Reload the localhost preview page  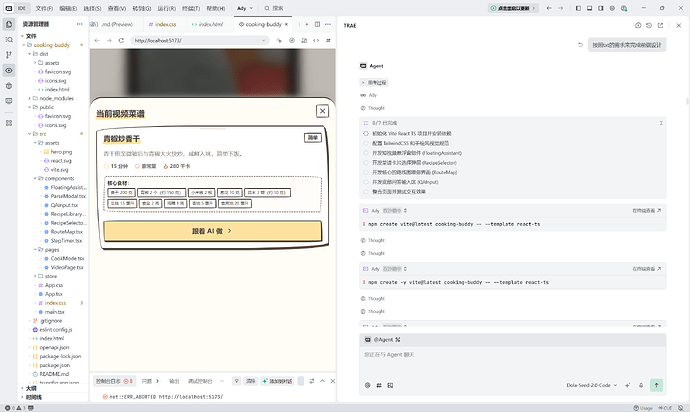pos(121,40)
